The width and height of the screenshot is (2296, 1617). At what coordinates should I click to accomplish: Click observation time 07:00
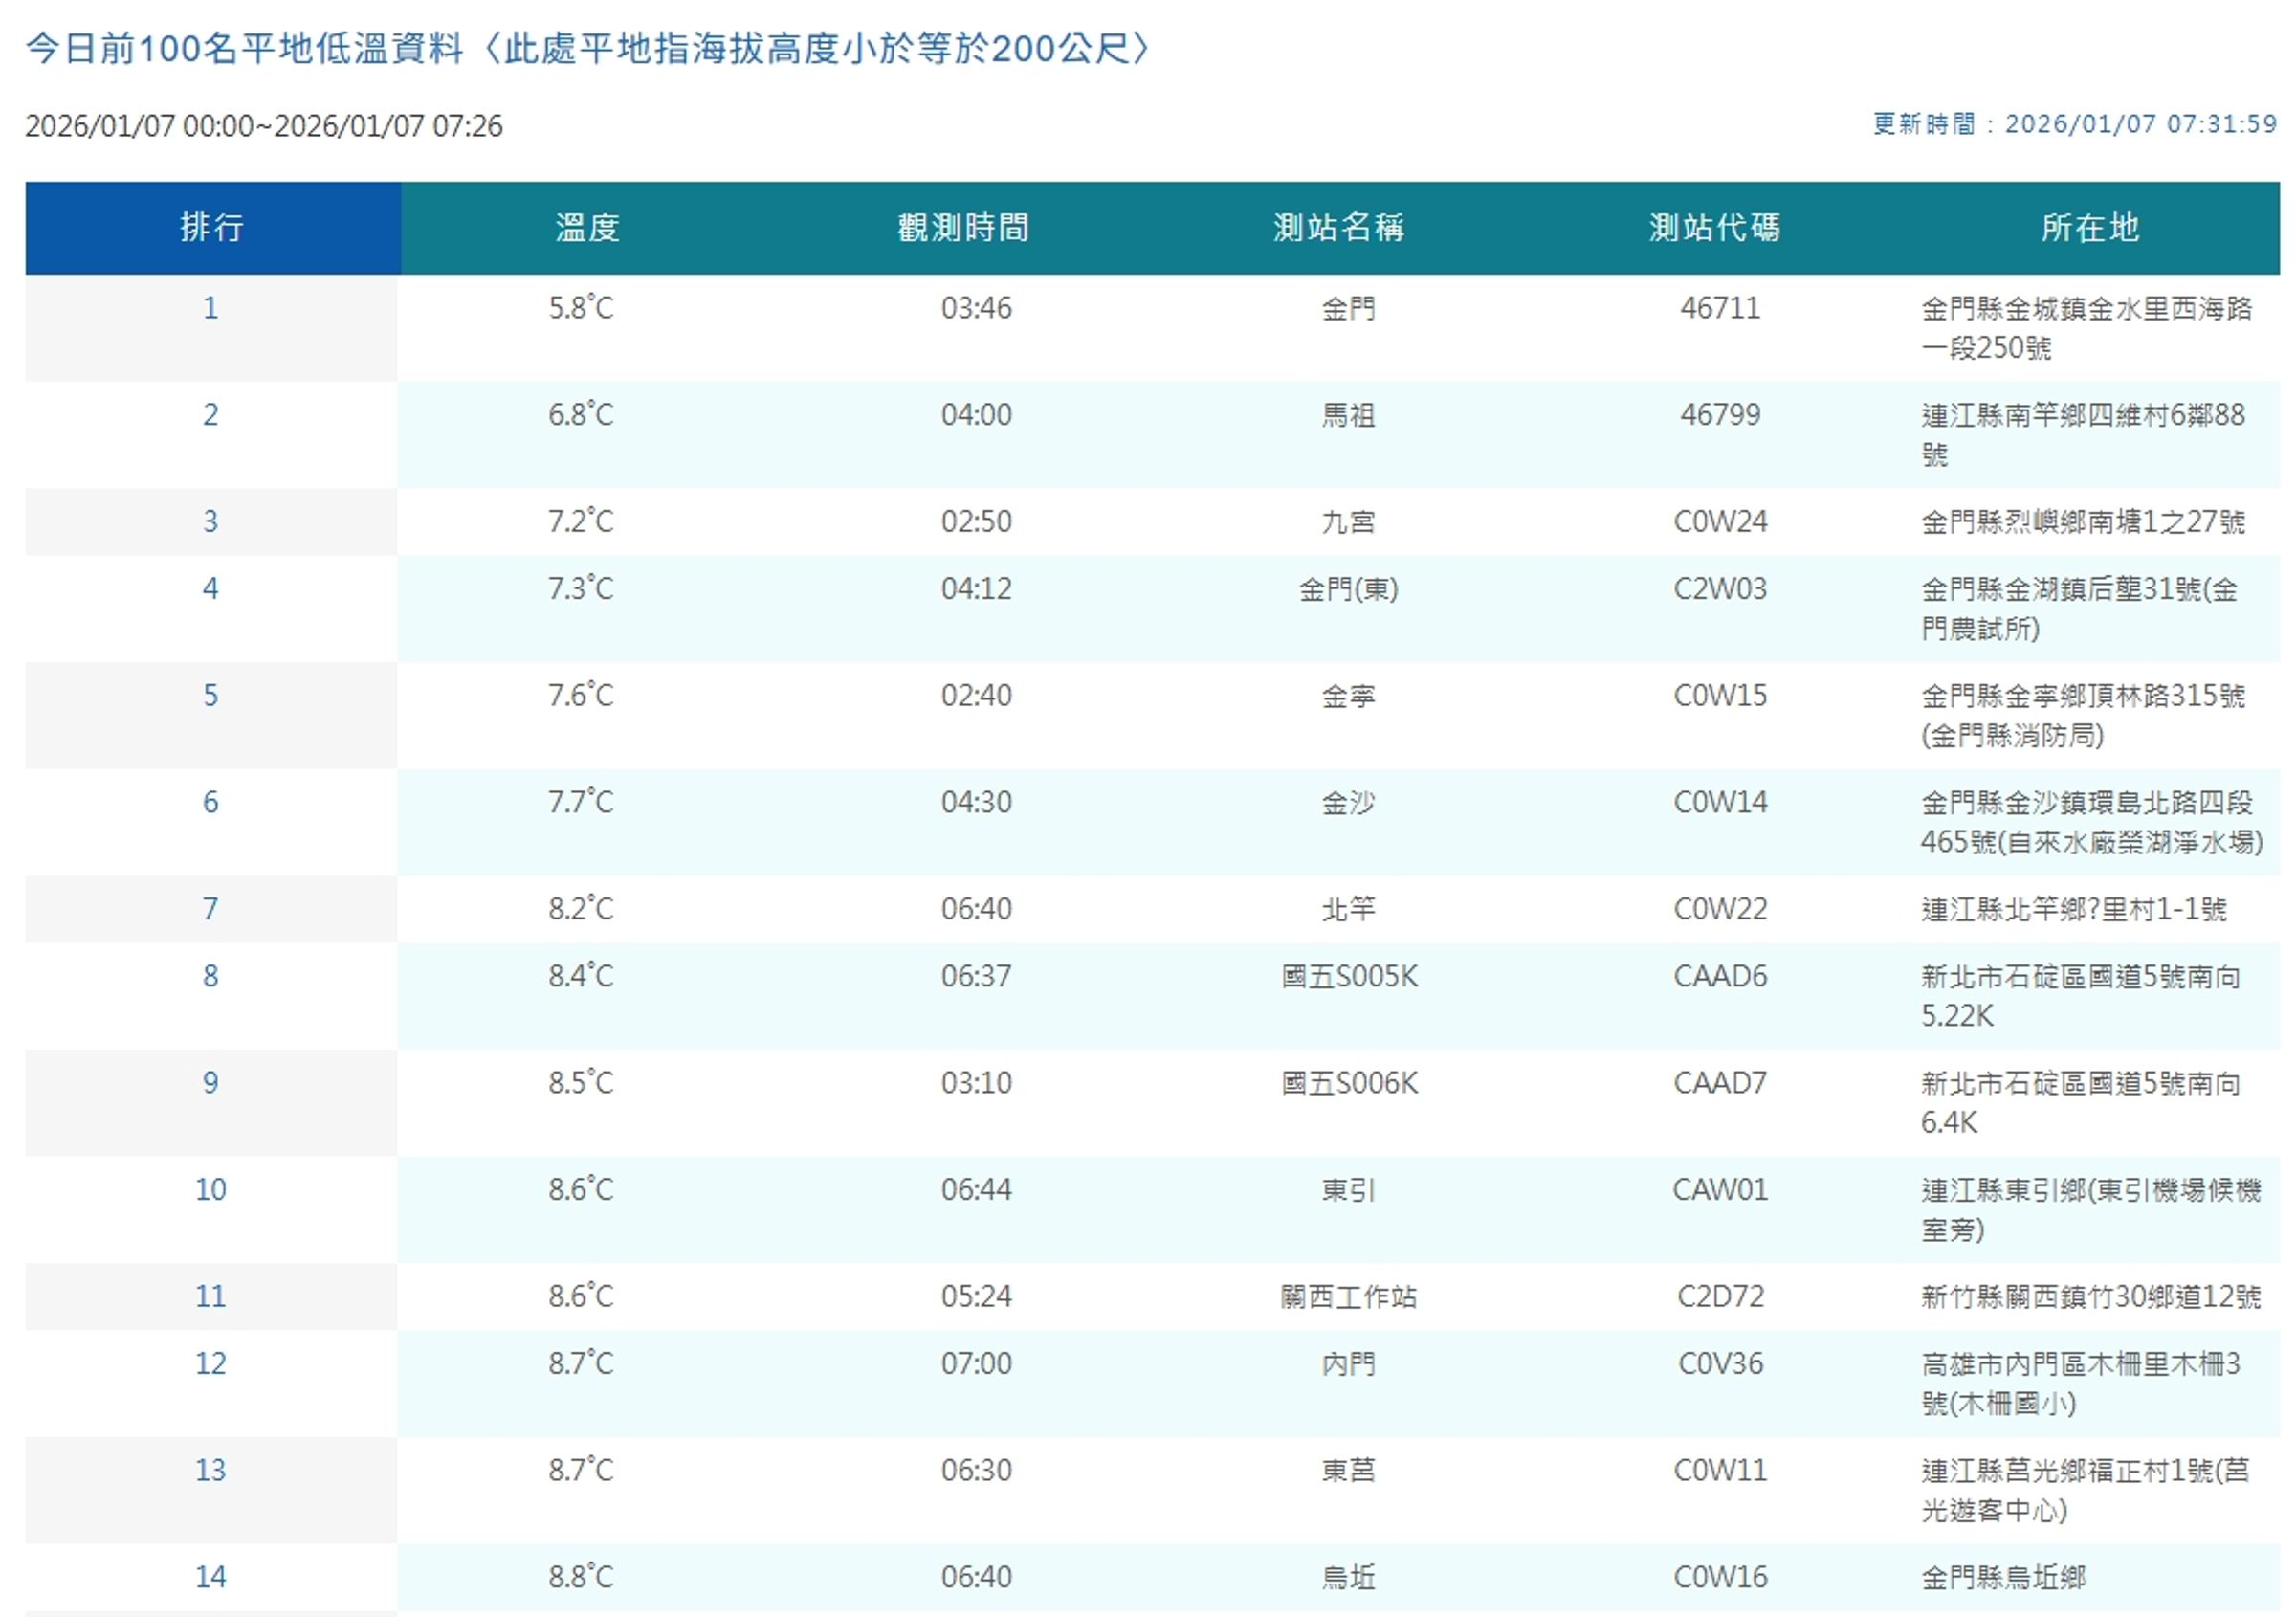coord(976,1365)
